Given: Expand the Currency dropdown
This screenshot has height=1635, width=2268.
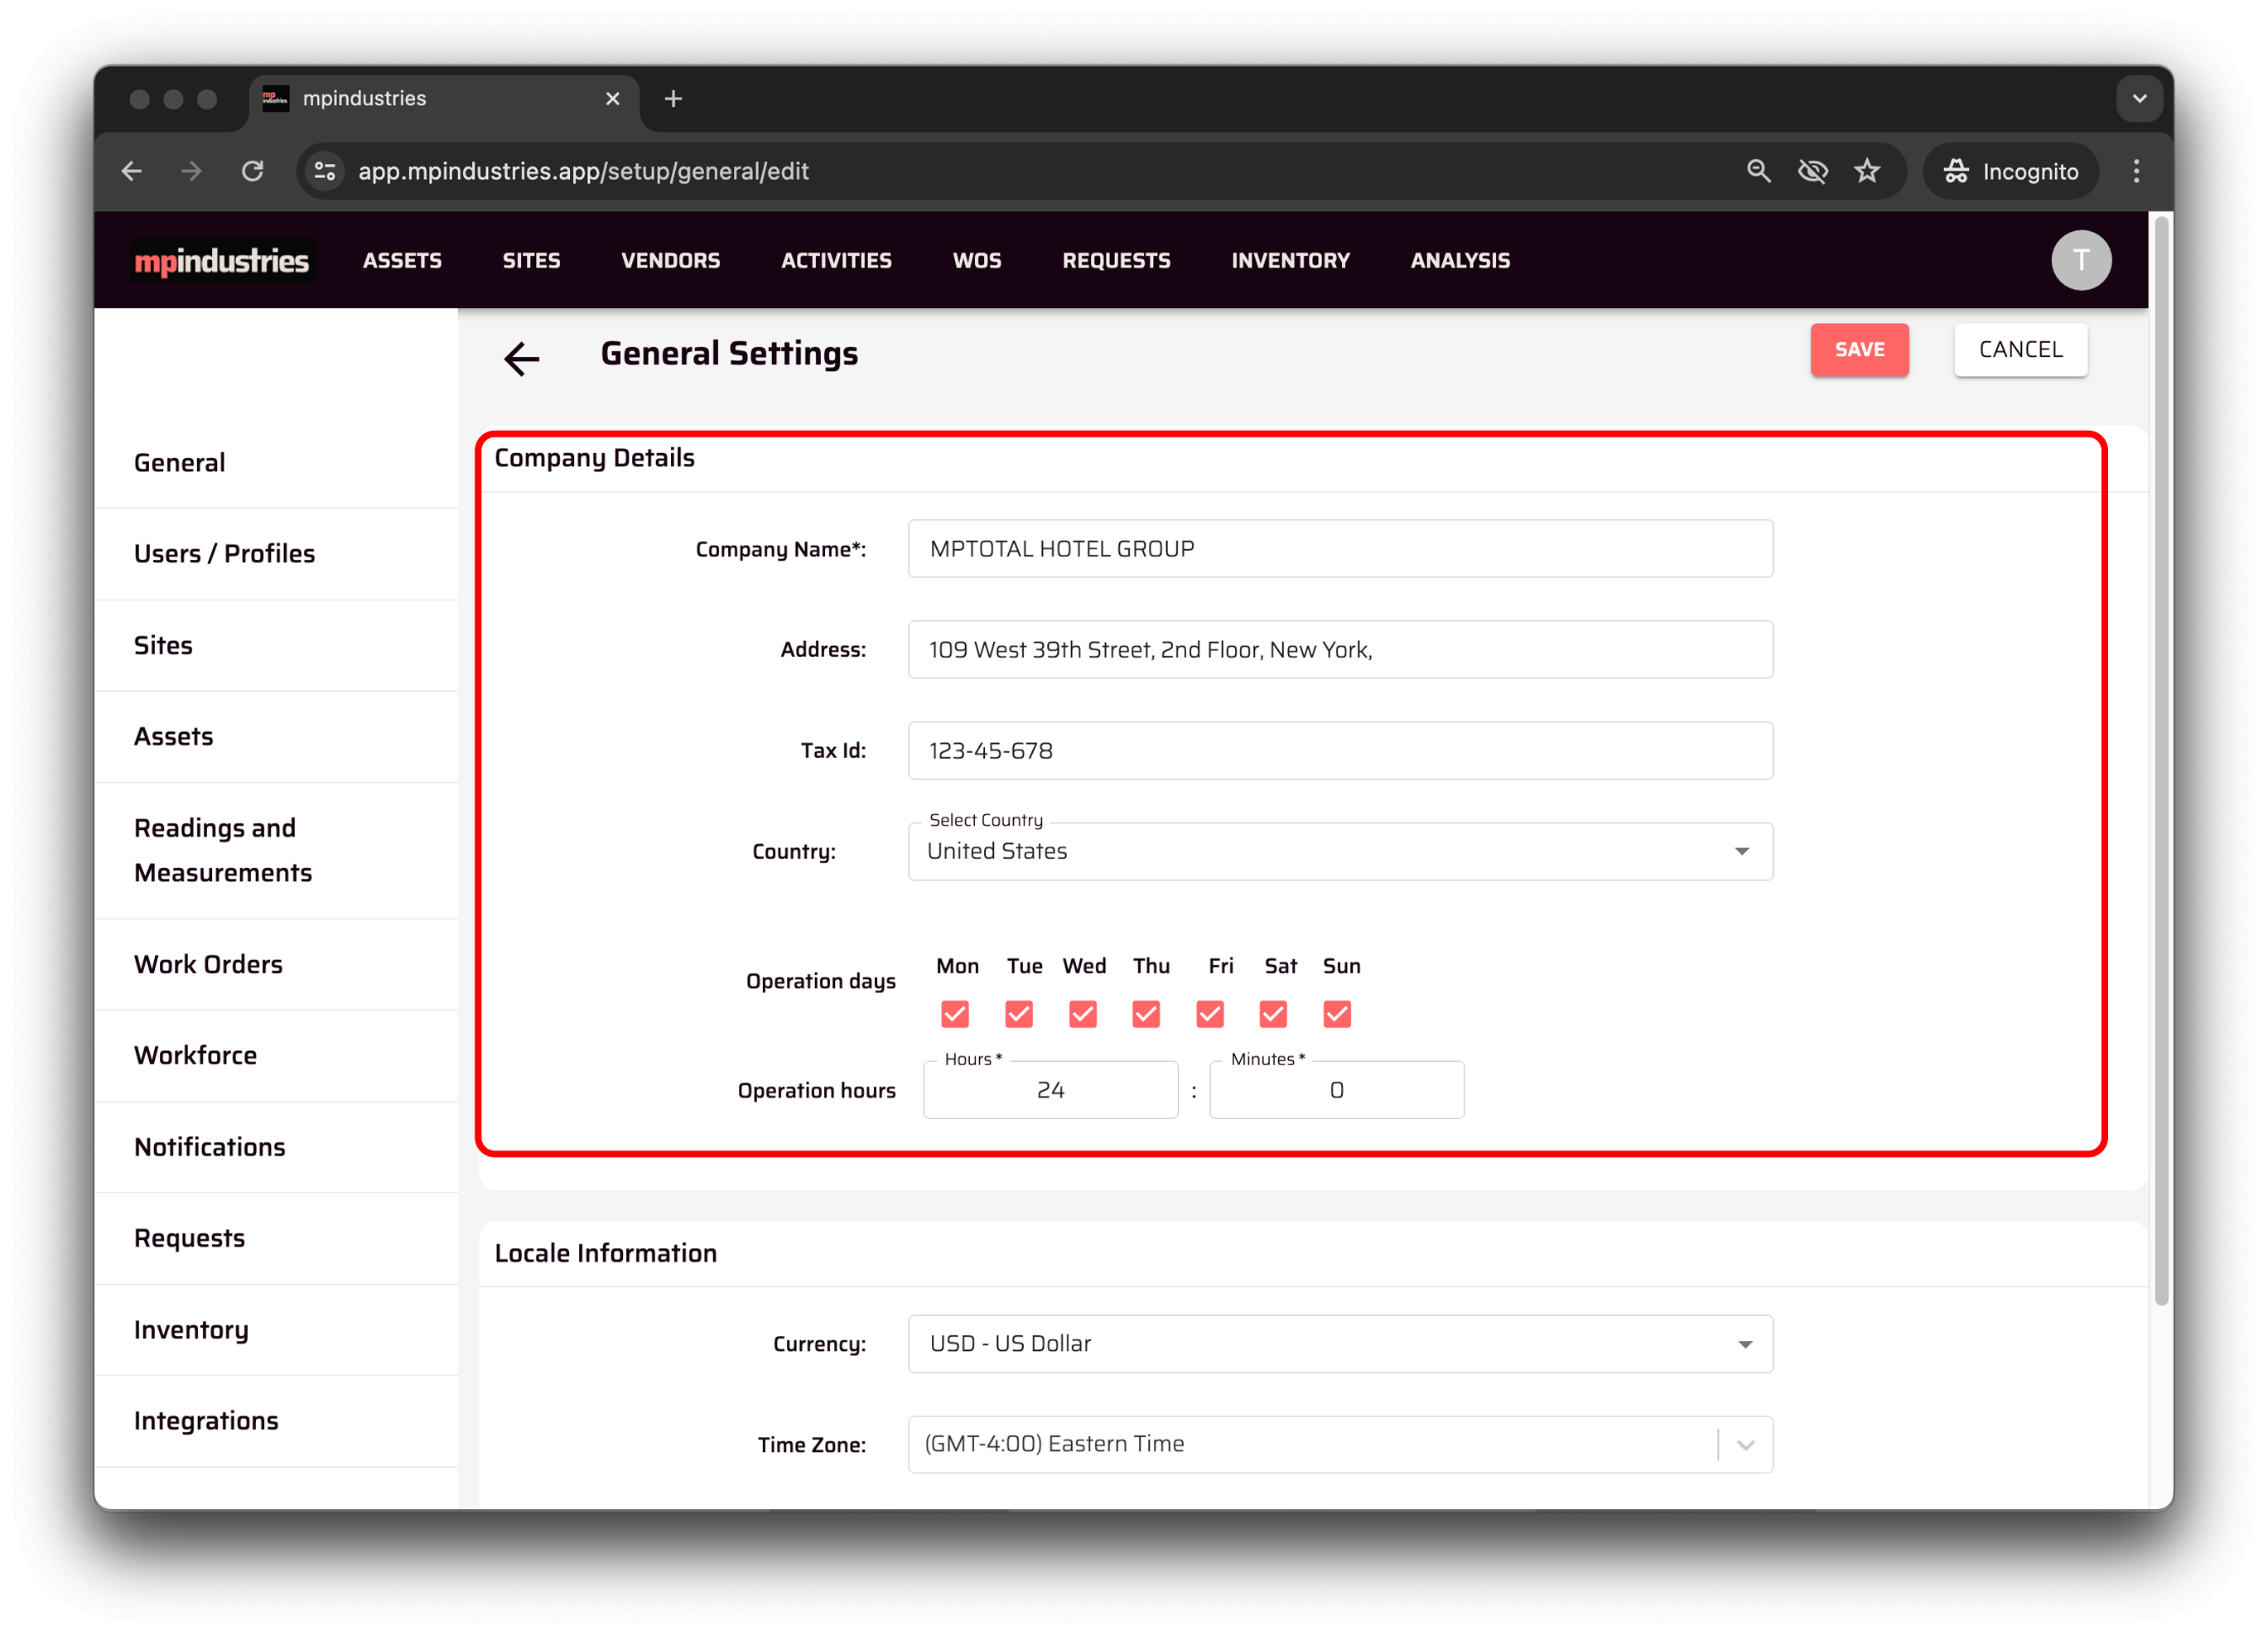Looking at the screenshot, I should coord(1339,1343).
